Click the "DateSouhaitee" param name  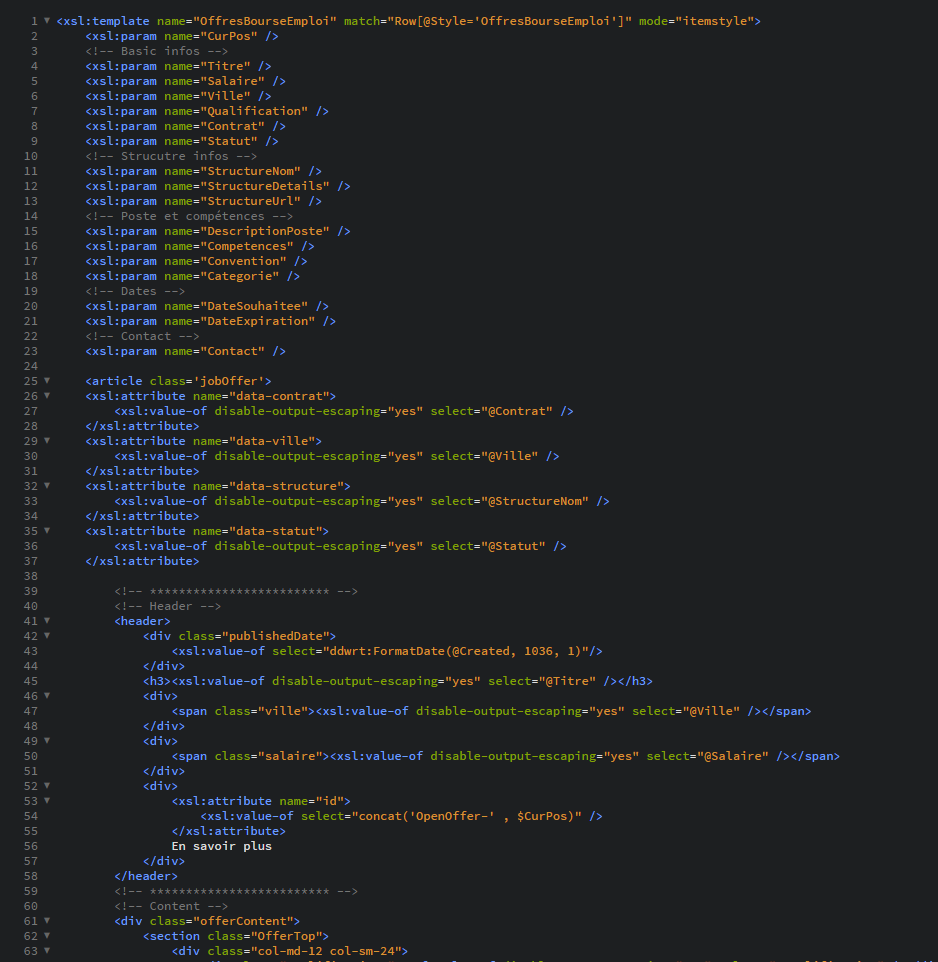(x=254, y=306)
